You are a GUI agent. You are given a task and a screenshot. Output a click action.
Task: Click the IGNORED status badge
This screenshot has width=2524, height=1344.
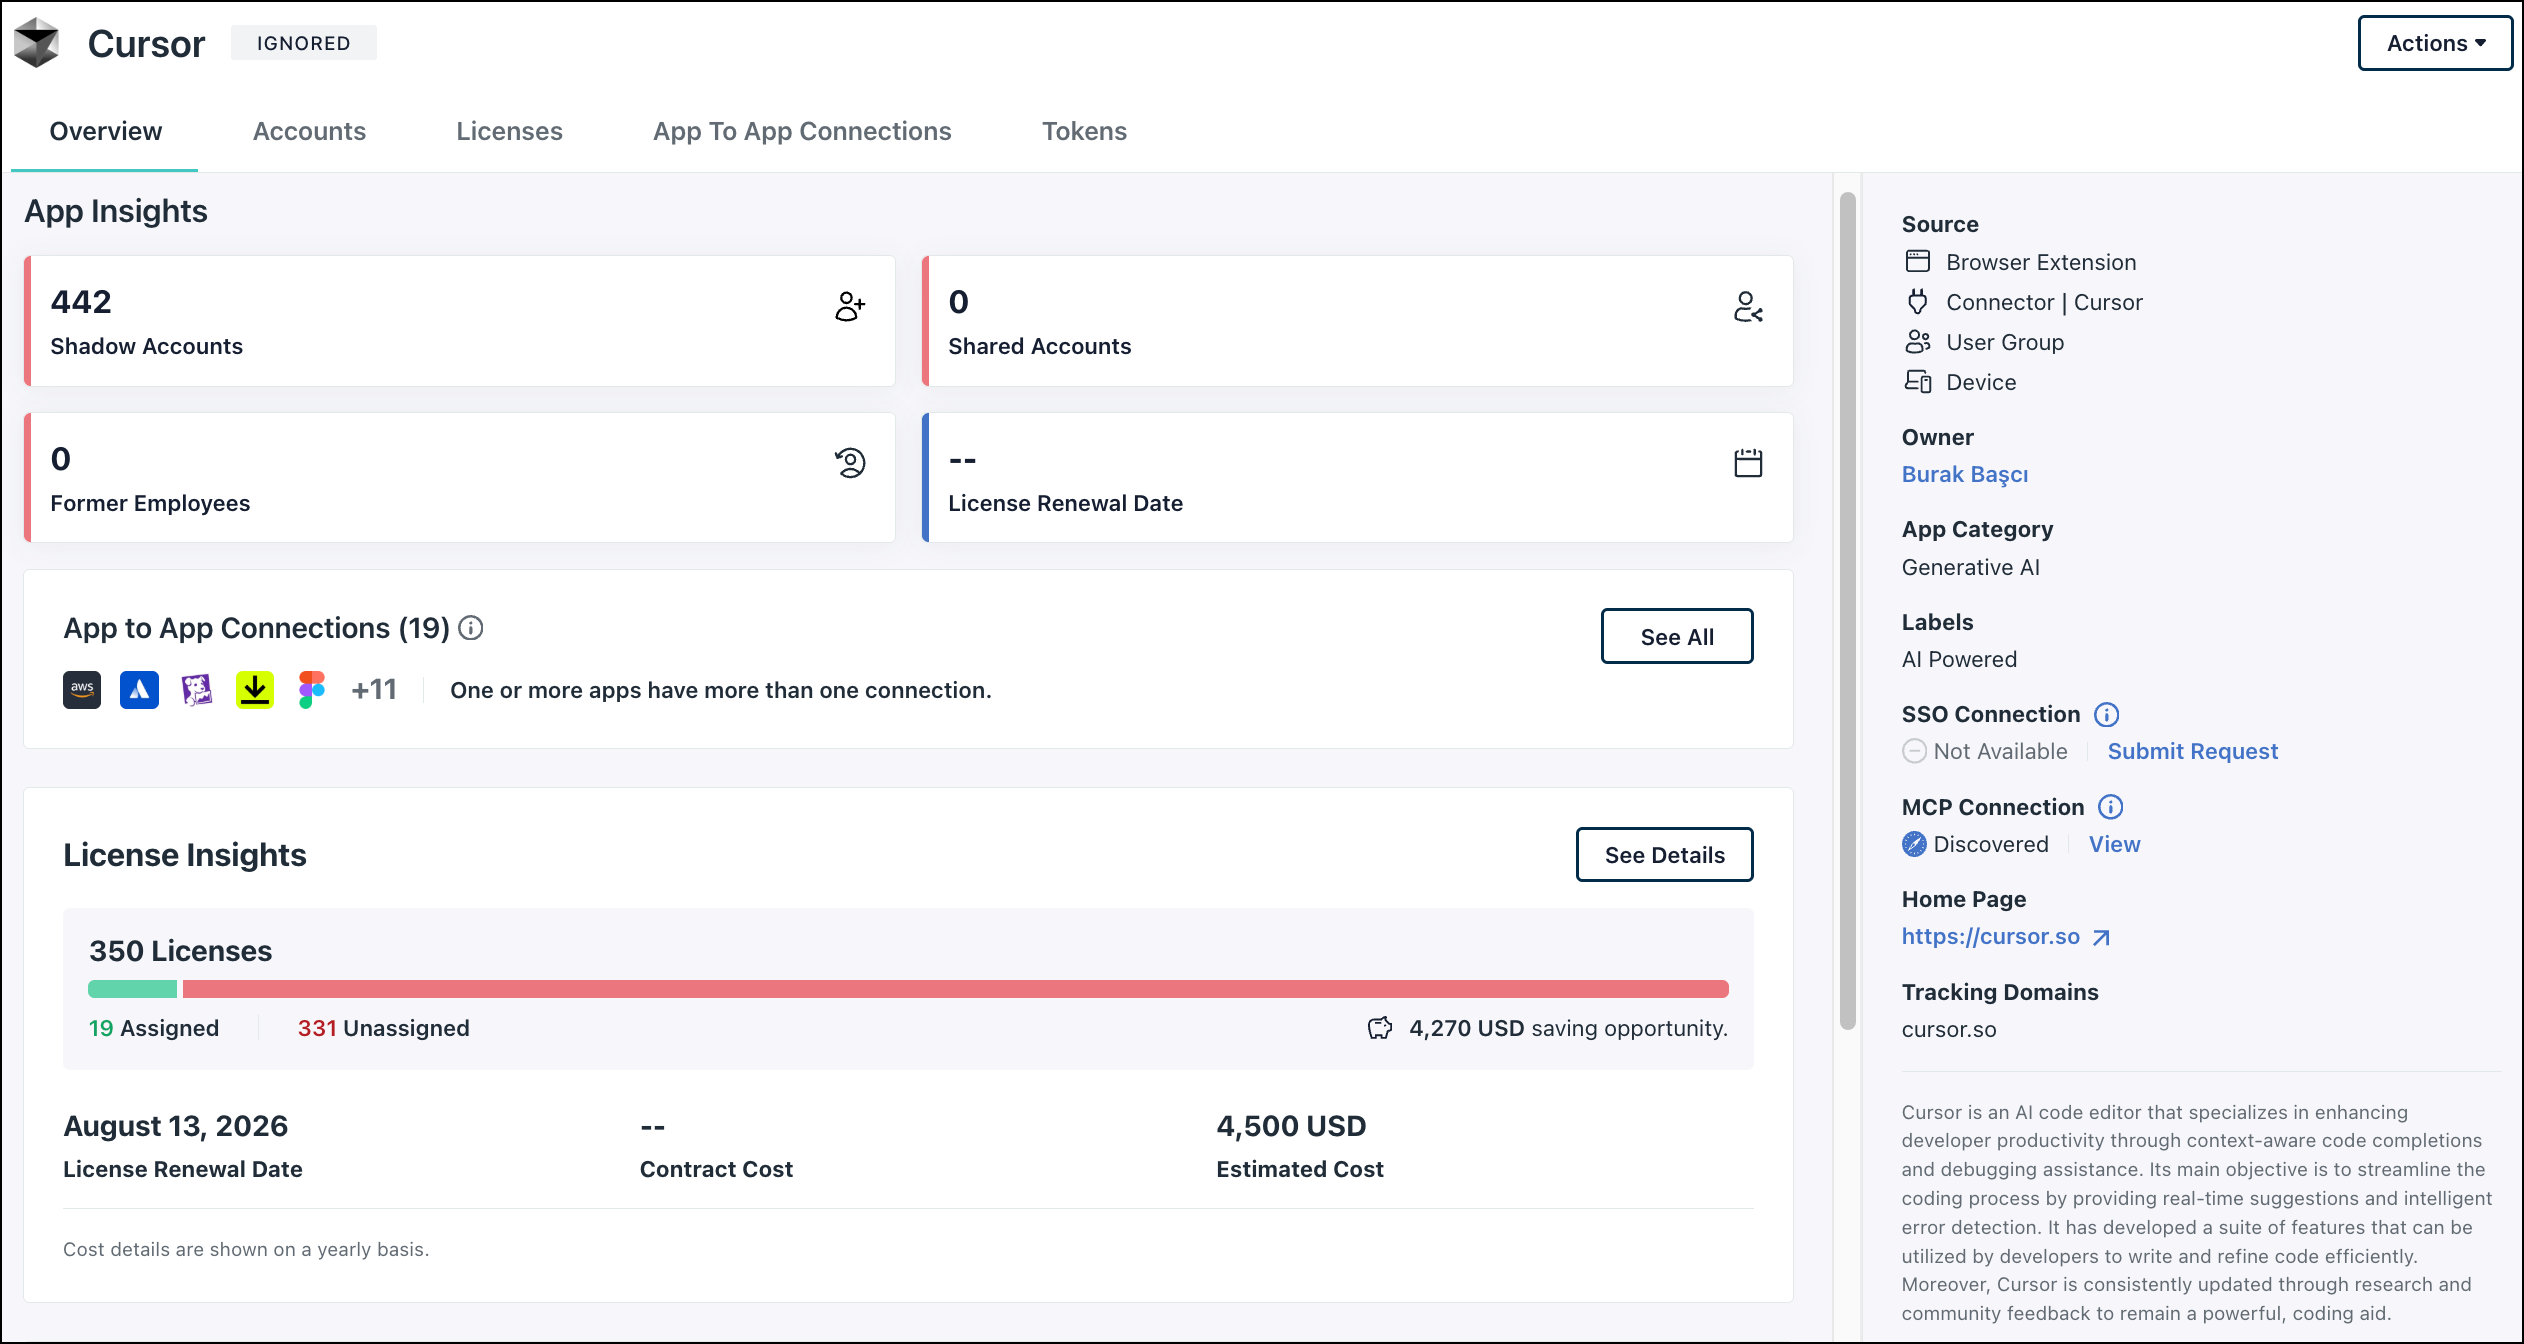[304, 43]
